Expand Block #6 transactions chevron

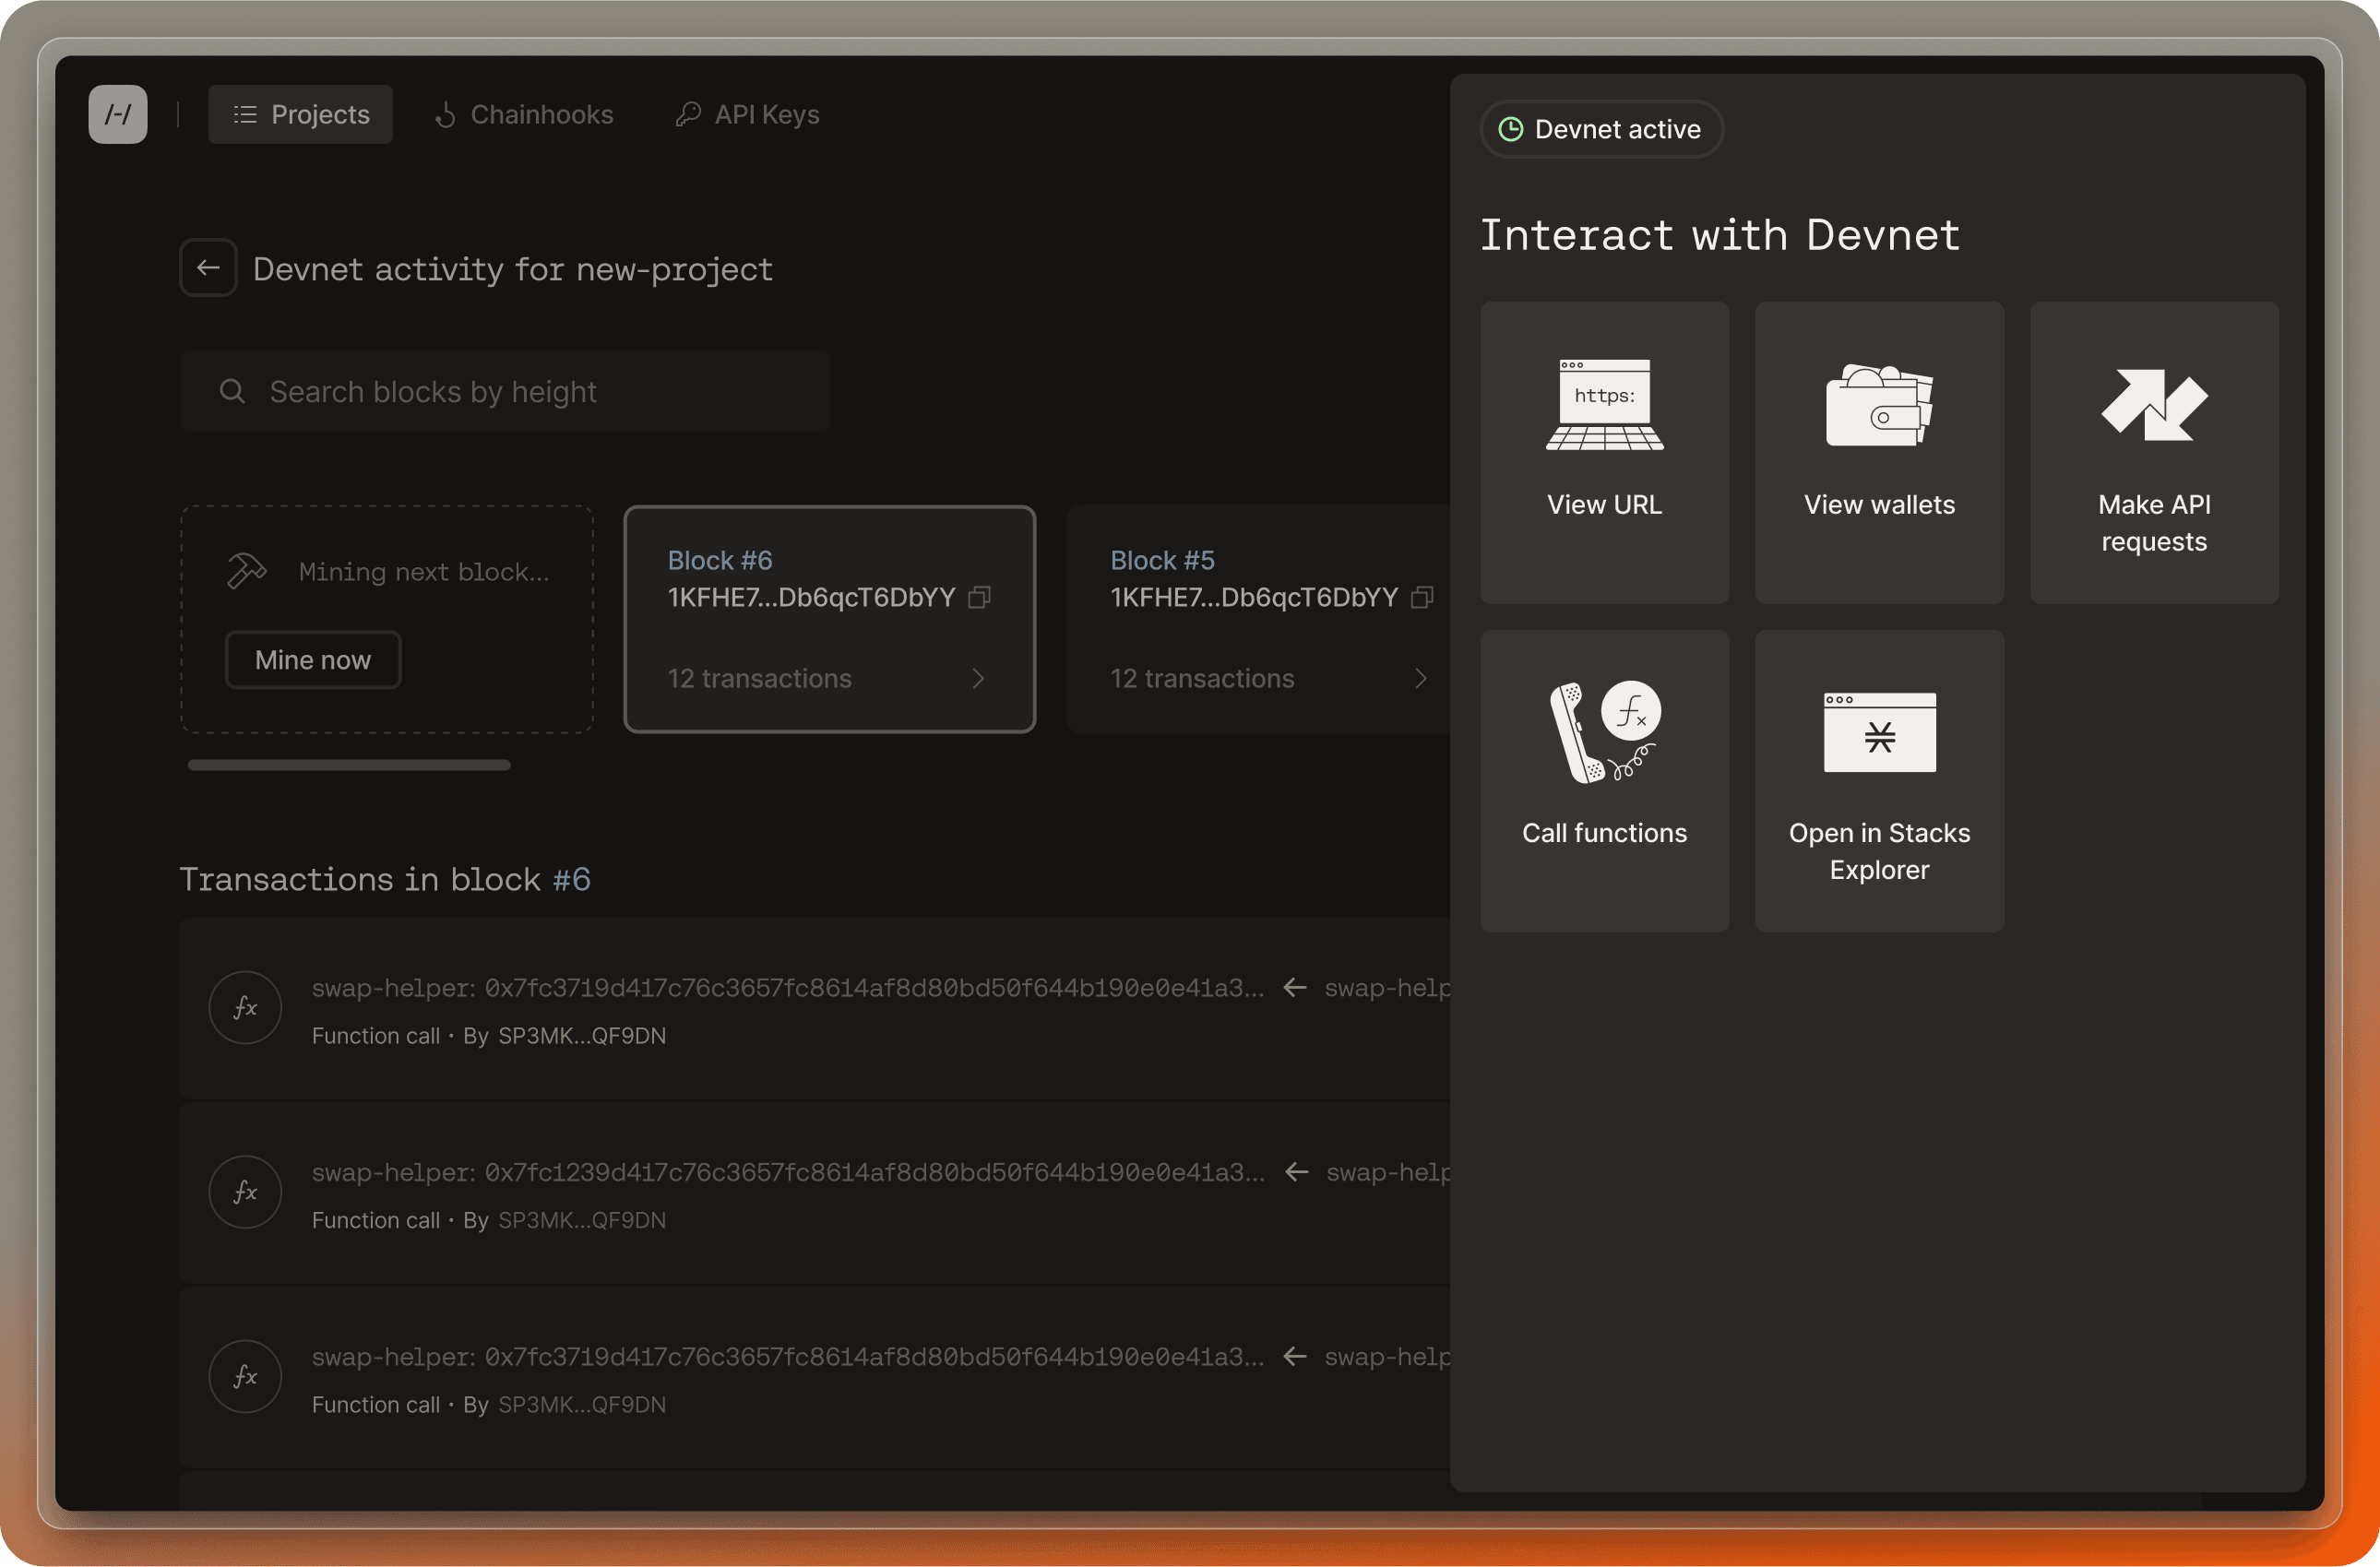[978, 678]
